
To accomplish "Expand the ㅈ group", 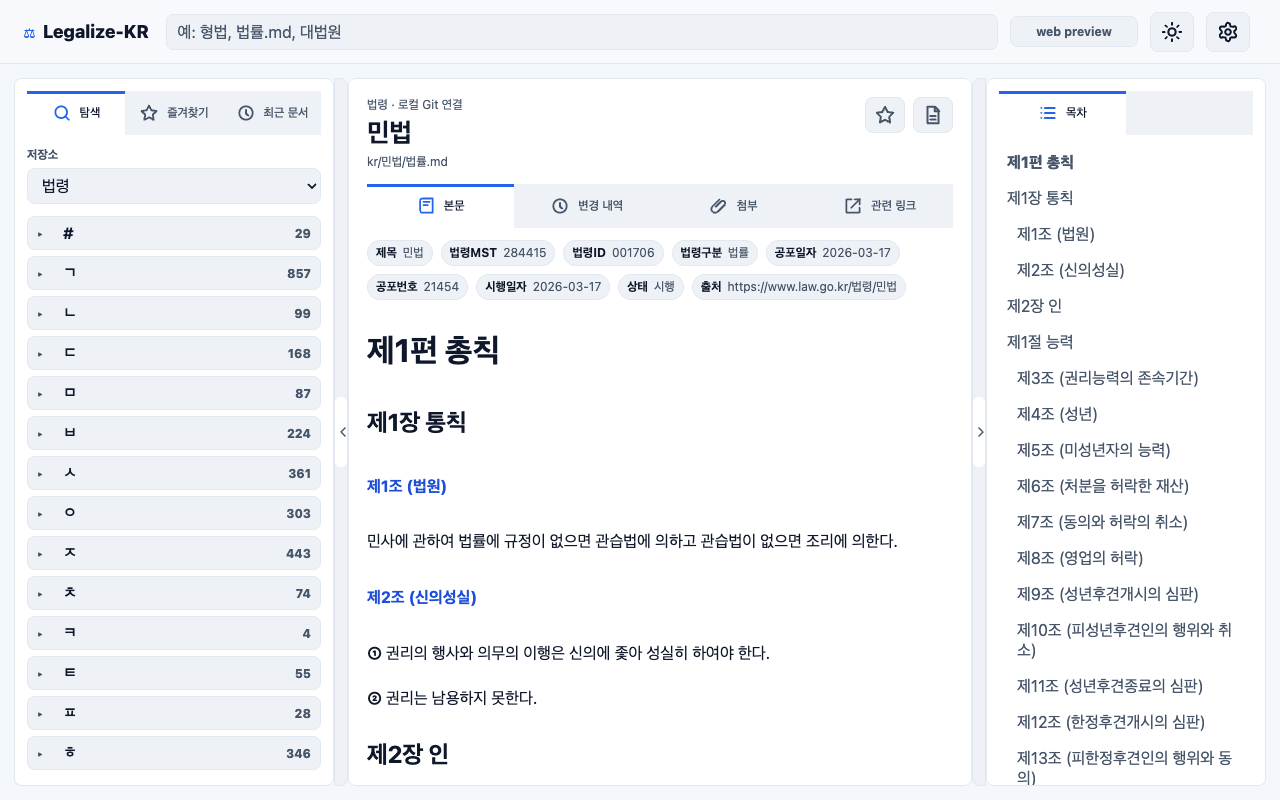I will (174, 553).
